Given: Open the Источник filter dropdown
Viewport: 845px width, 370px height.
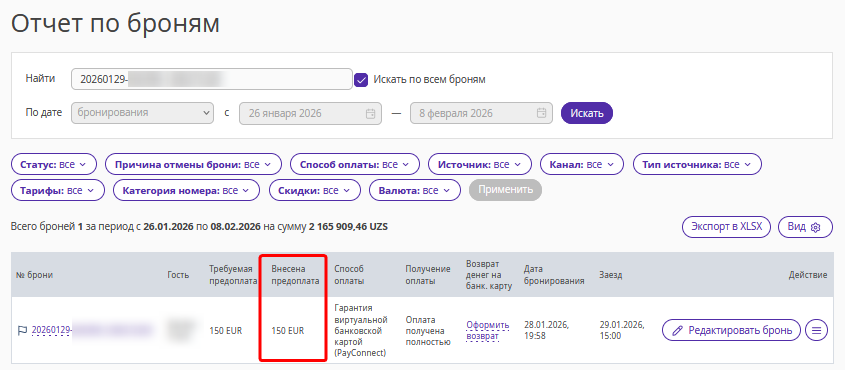Looking at the screenshot, I should tap(480, 164).
